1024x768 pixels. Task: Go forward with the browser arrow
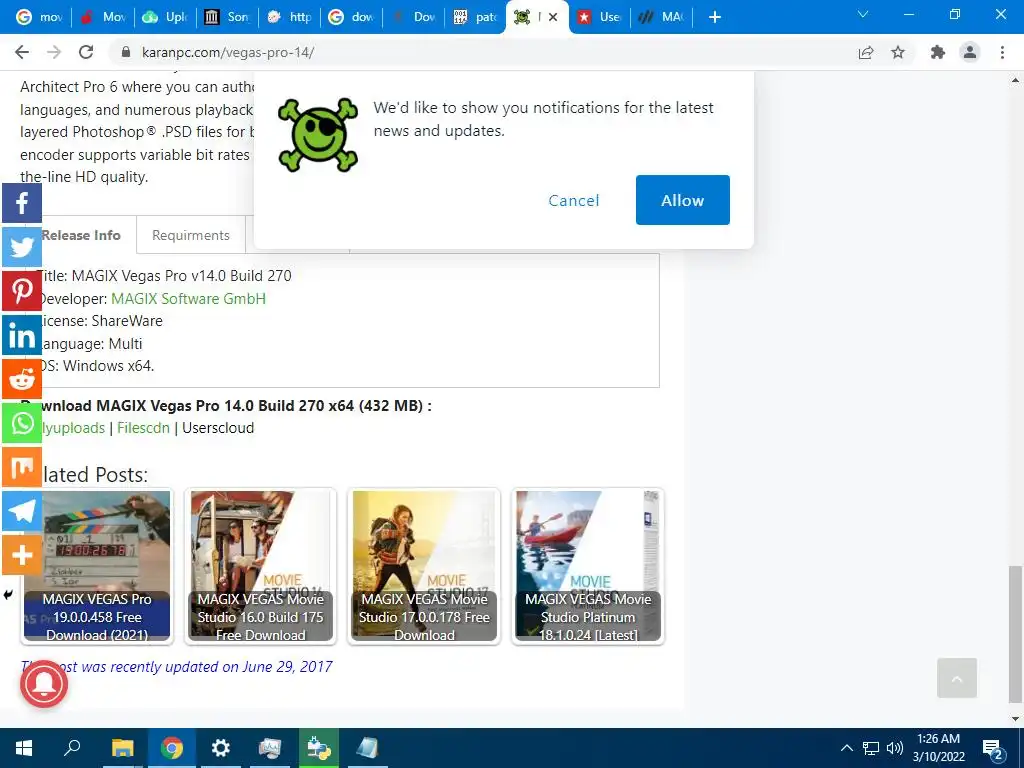pyautogui.click(x=54, y=52)
